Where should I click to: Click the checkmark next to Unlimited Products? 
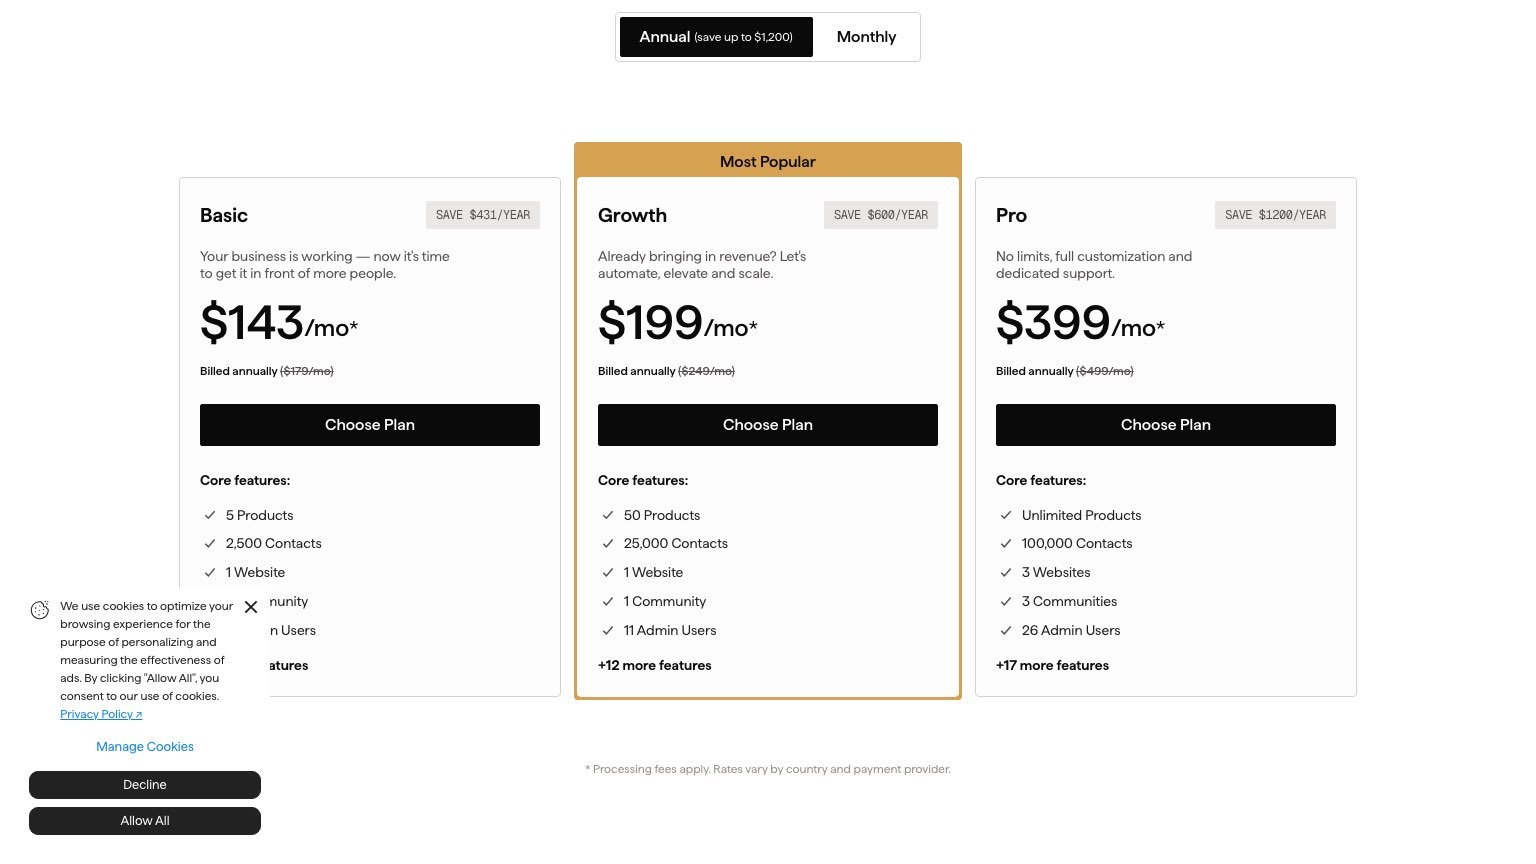[1006, 515]
